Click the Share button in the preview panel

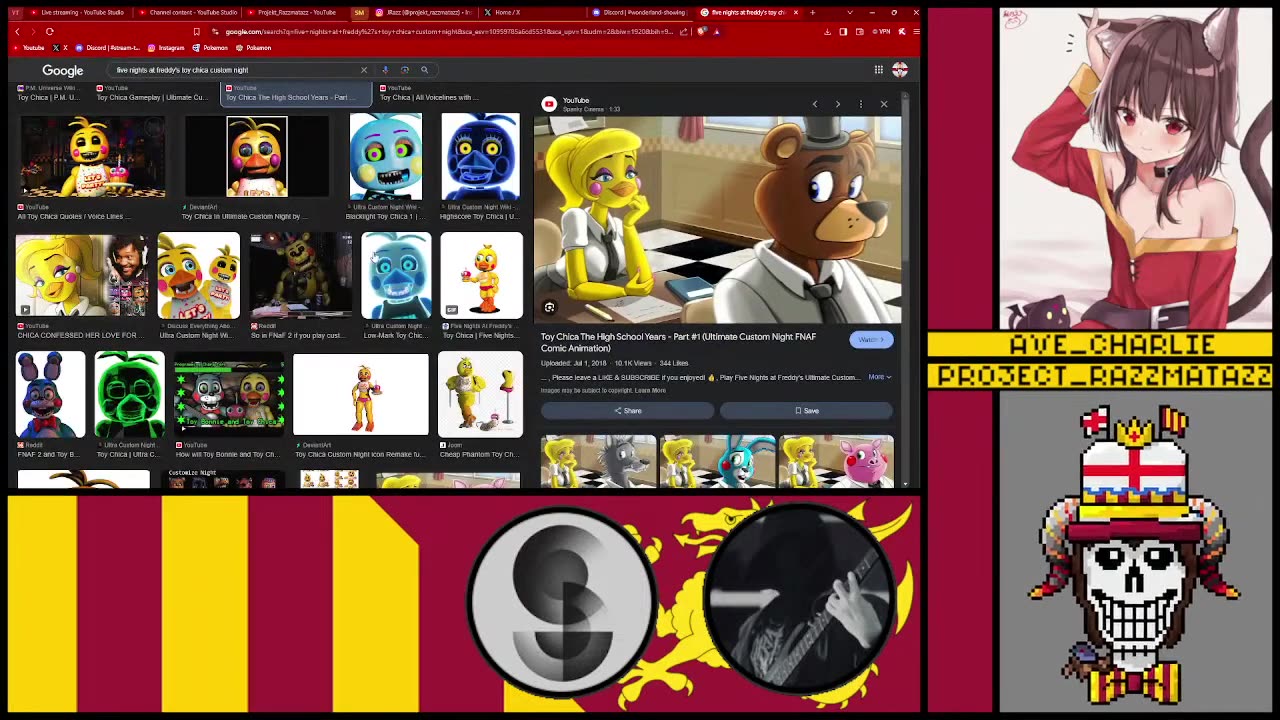(x=628, y=411)
